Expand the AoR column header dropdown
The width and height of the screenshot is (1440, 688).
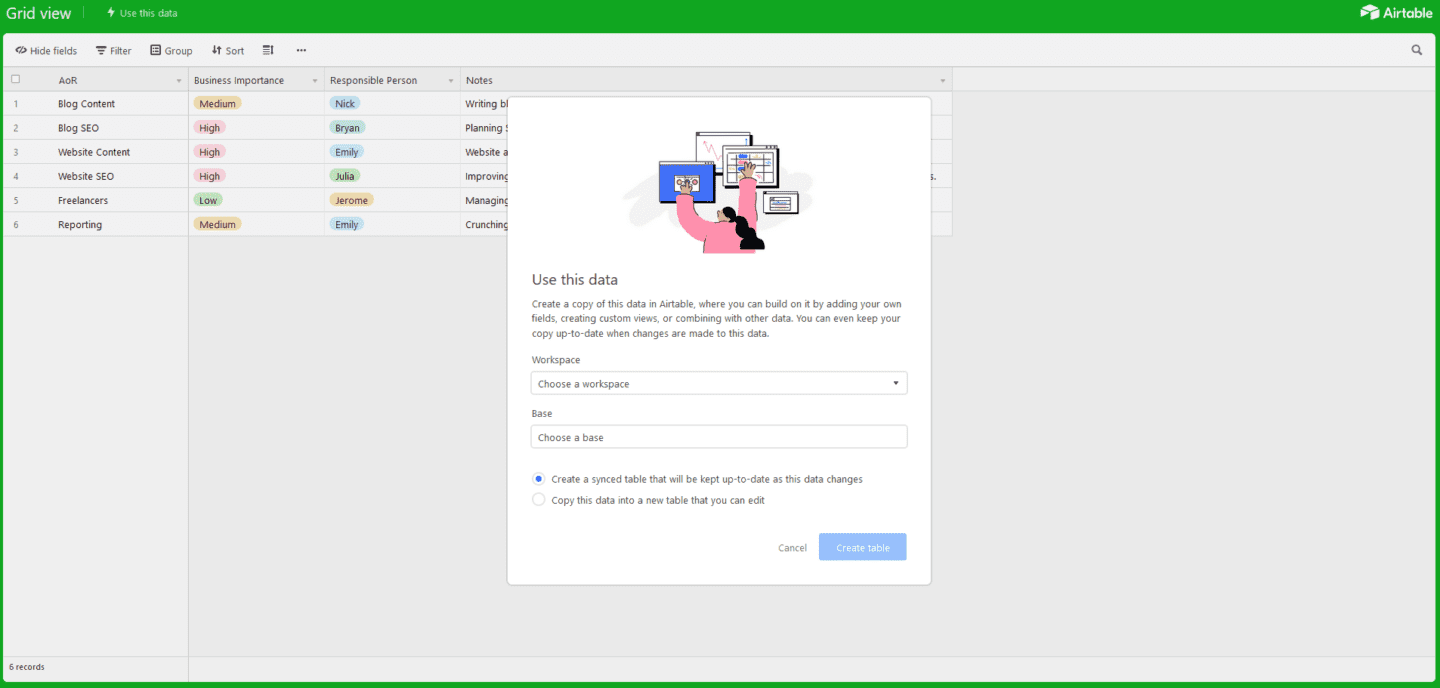point(178,79)
